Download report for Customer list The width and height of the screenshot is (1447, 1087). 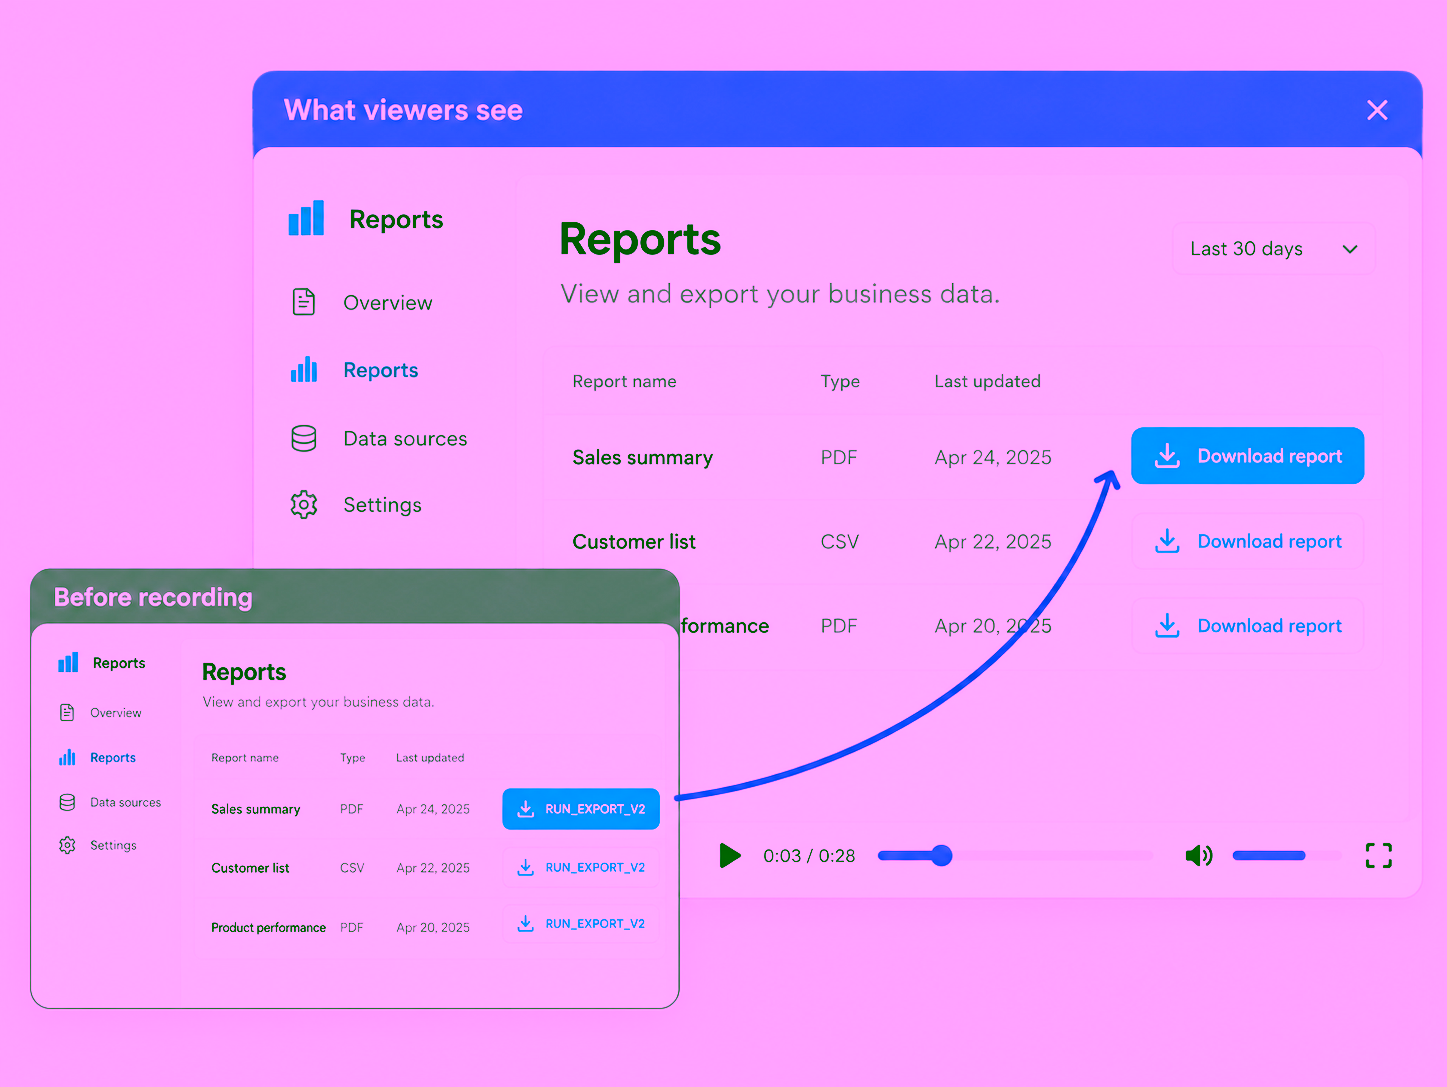tap(1247, 541)
